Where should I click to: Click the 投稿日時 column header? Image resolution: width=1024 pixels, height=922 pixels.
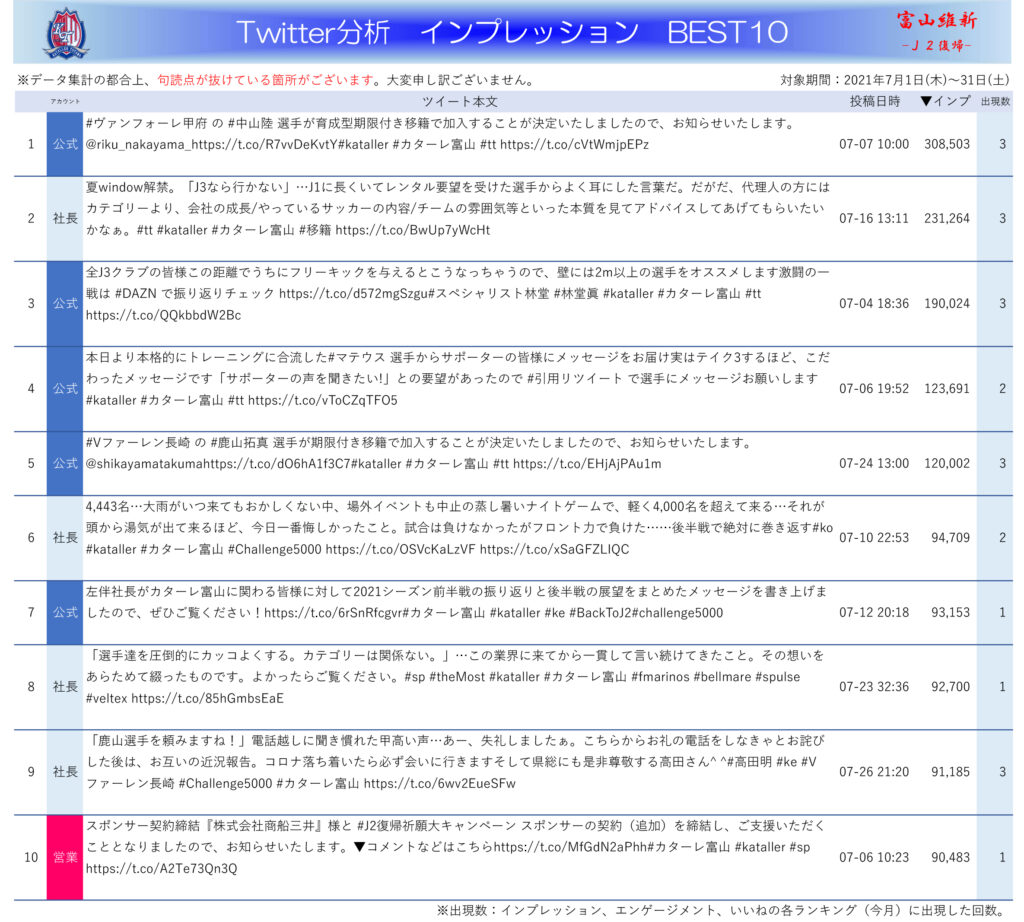pos(874,101)
